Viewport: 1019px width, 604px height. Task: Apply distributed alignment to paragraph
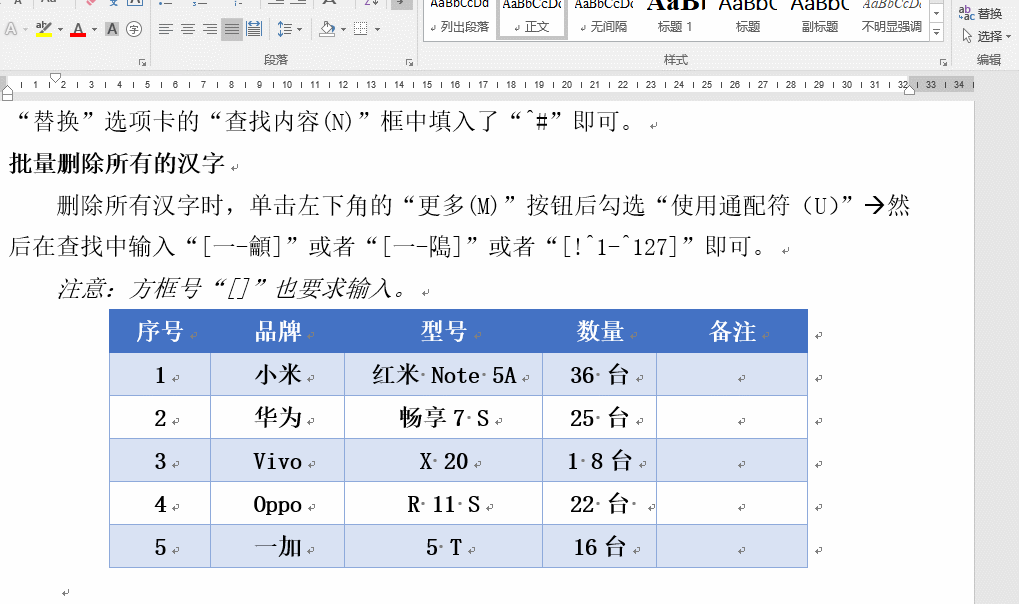(x=254, y=29)
